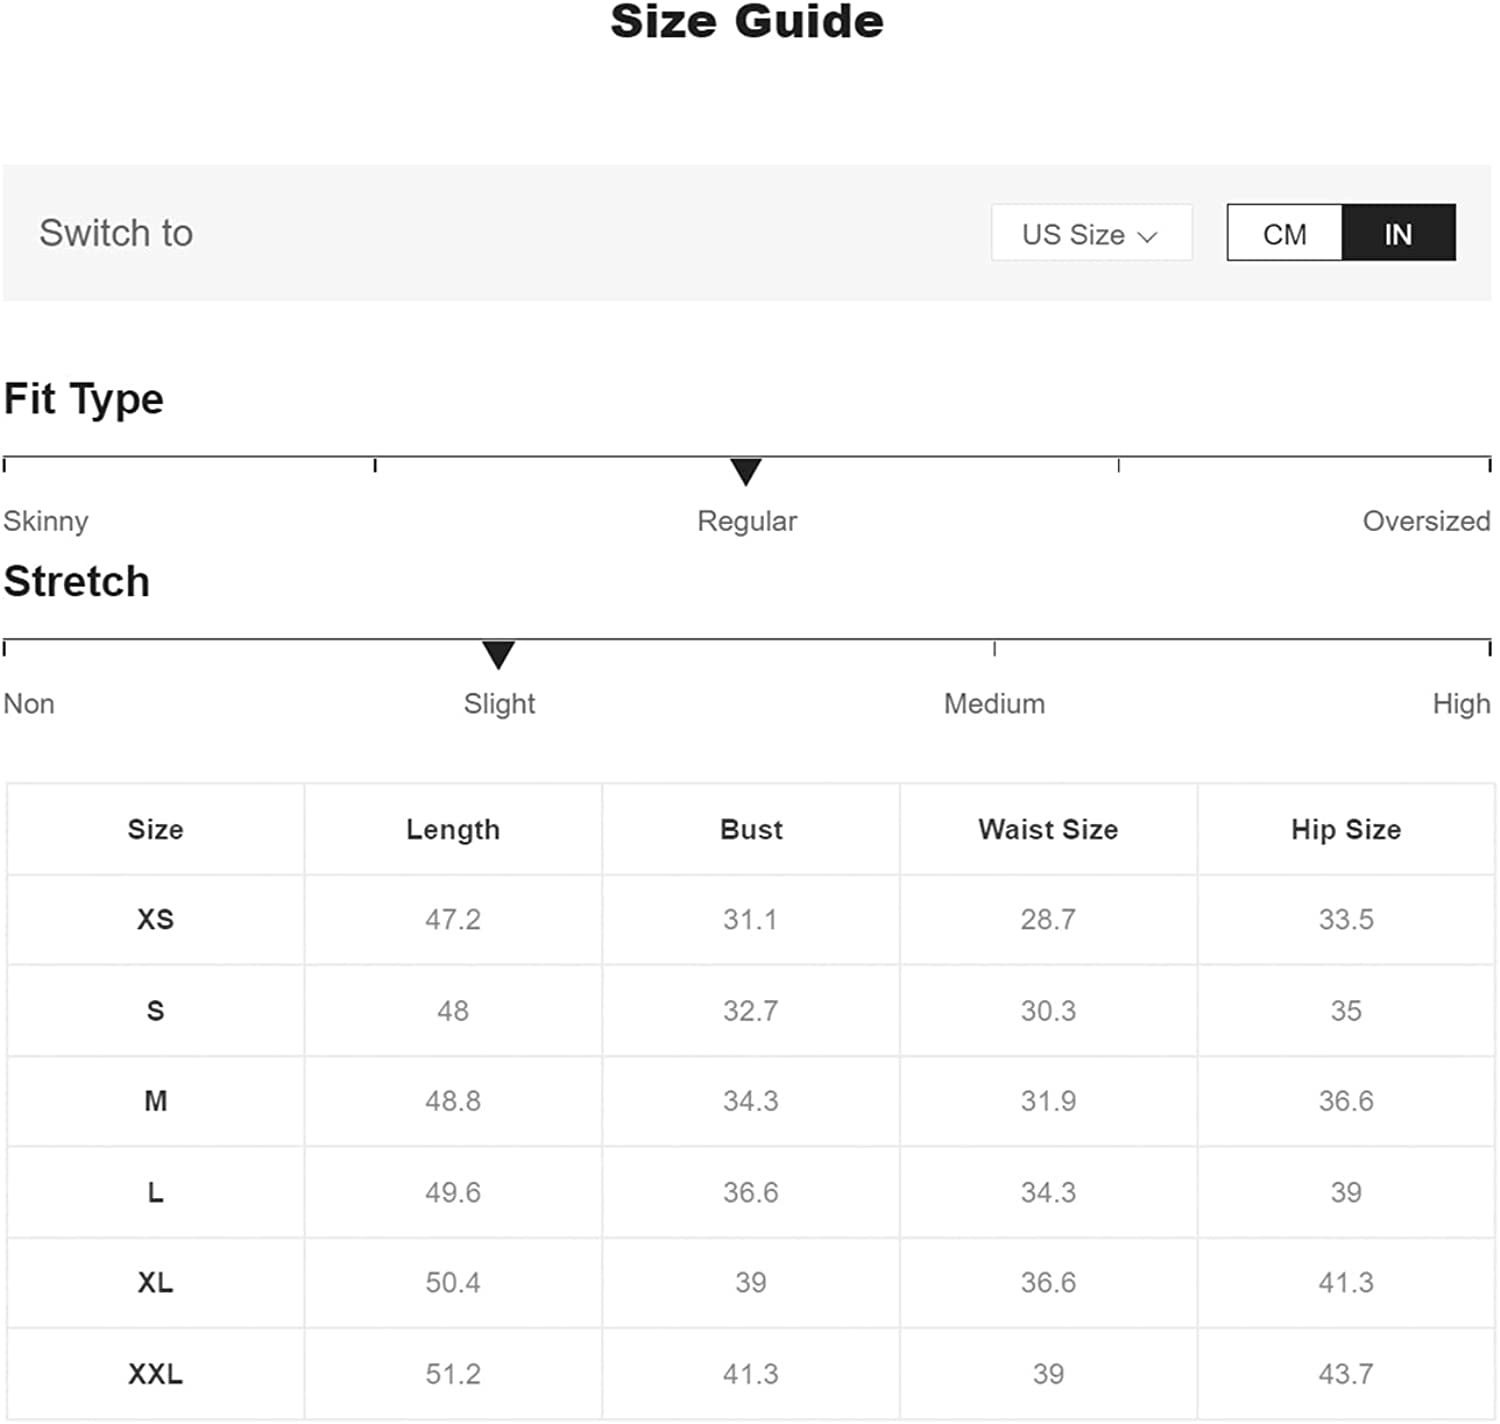
Task: Click the XL bust value 39
Action: pos(751,1283)
